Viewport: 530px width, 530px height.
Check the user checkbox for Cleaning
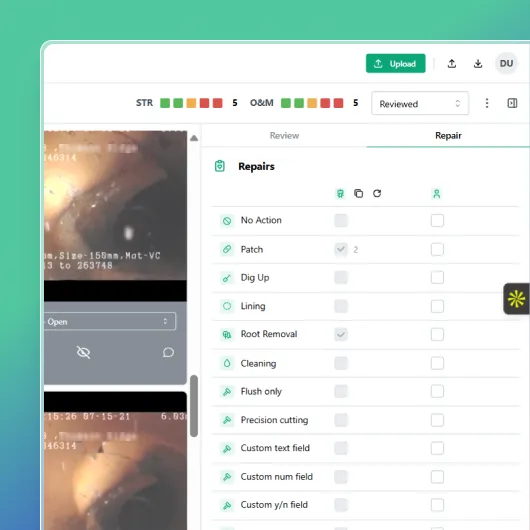[x=437, y=363]
